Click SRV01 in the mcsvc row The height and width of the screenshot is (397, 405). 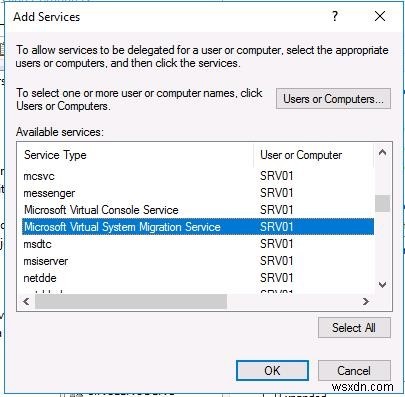click(277, 176)
